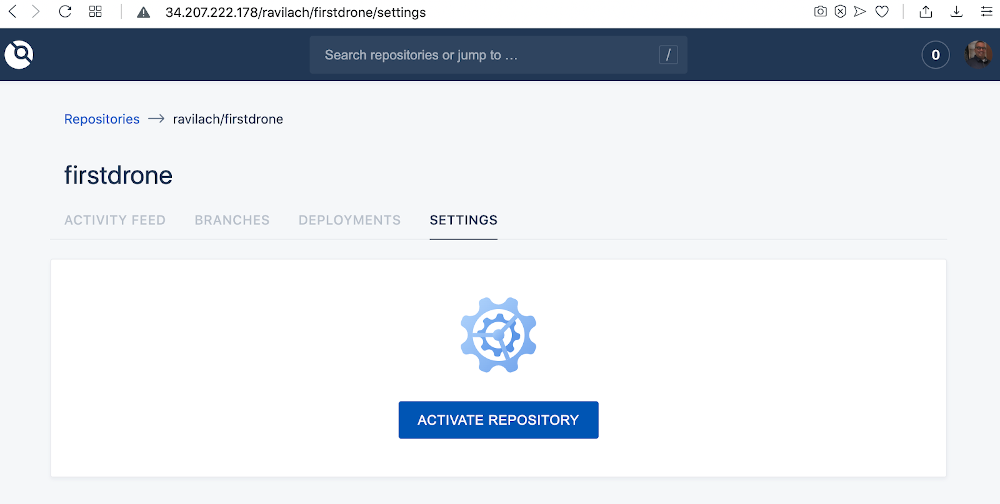1000x504 pixels.
Task: Select the address bar URL
Action: (295, 12)
